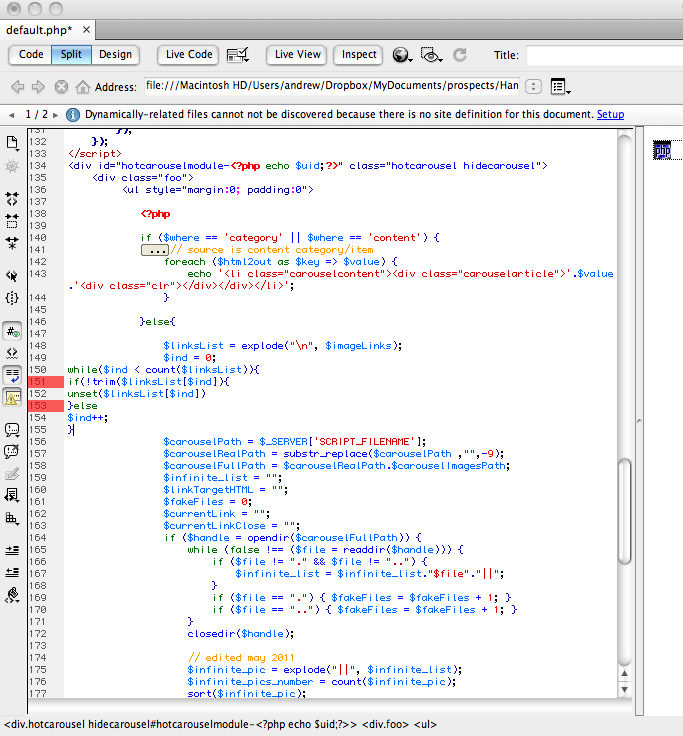683x736 pixels.
Task: Click the blue info icon
Action: point(73,115)
